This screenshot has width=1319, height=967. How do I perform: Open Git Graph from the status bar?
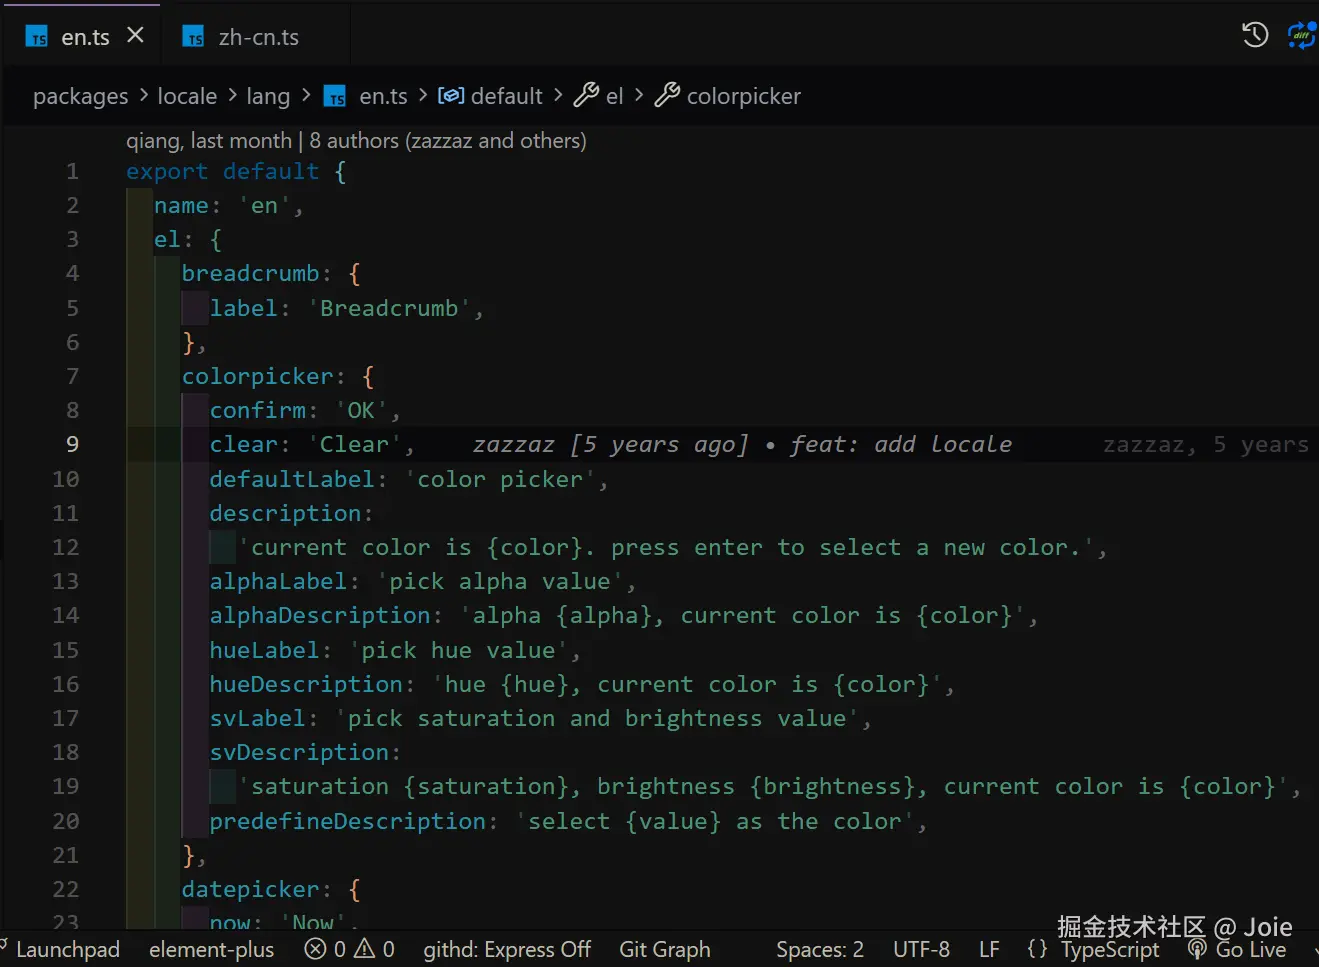(x=665, y=949)
